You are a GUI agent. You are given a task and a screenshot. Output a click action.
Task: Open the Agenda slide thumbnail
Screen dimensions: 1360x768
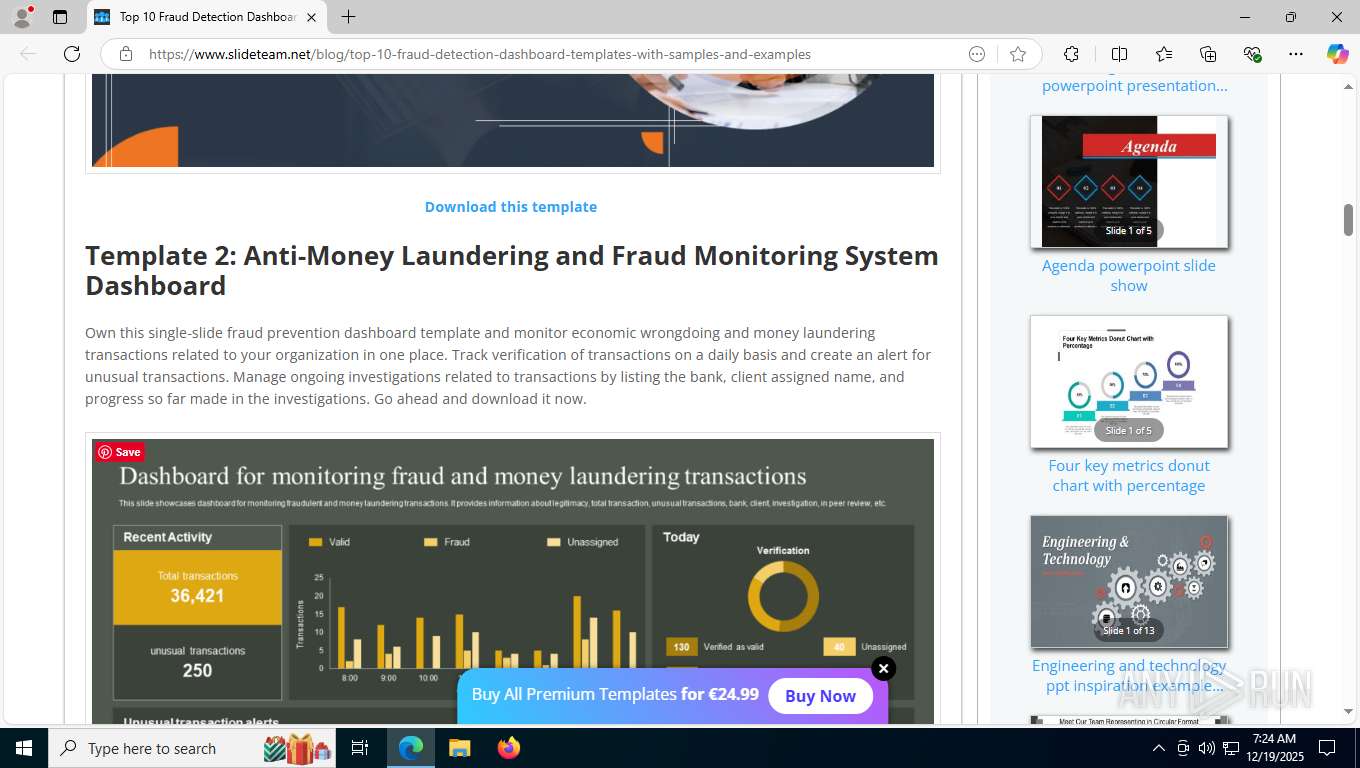pyautogui.click(x=1129, y=182)
